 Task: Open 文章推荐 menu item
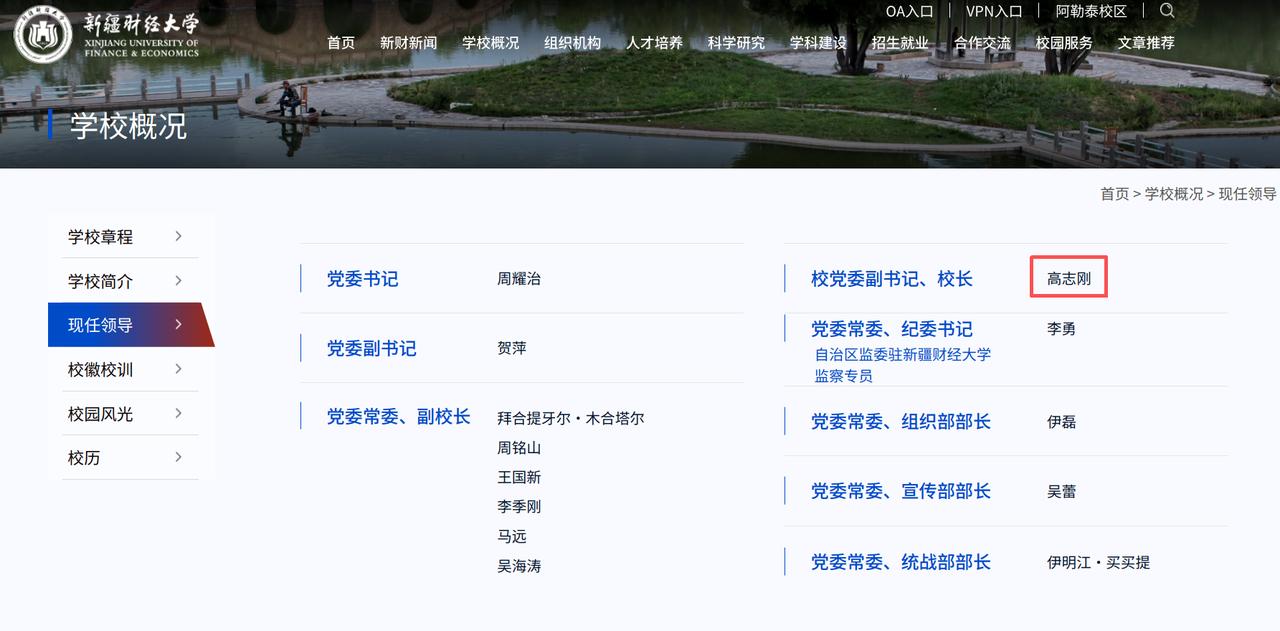coord(1146,43)
